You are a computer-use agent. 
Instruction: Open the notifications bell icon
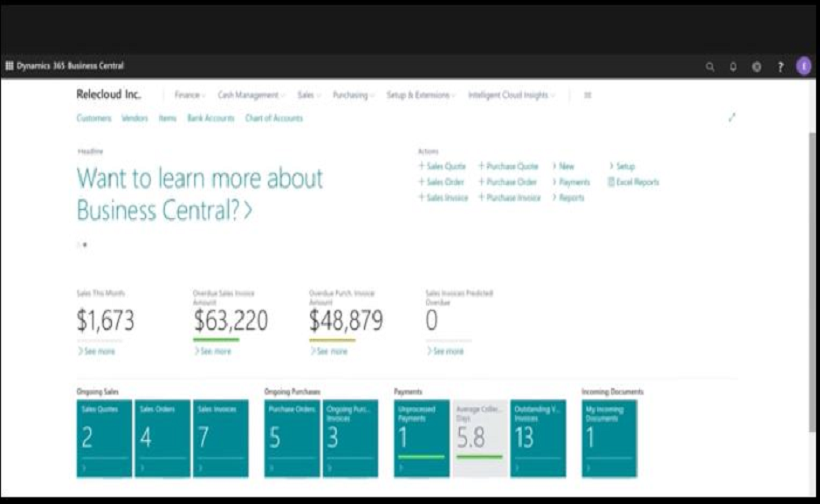click(733, 67)
